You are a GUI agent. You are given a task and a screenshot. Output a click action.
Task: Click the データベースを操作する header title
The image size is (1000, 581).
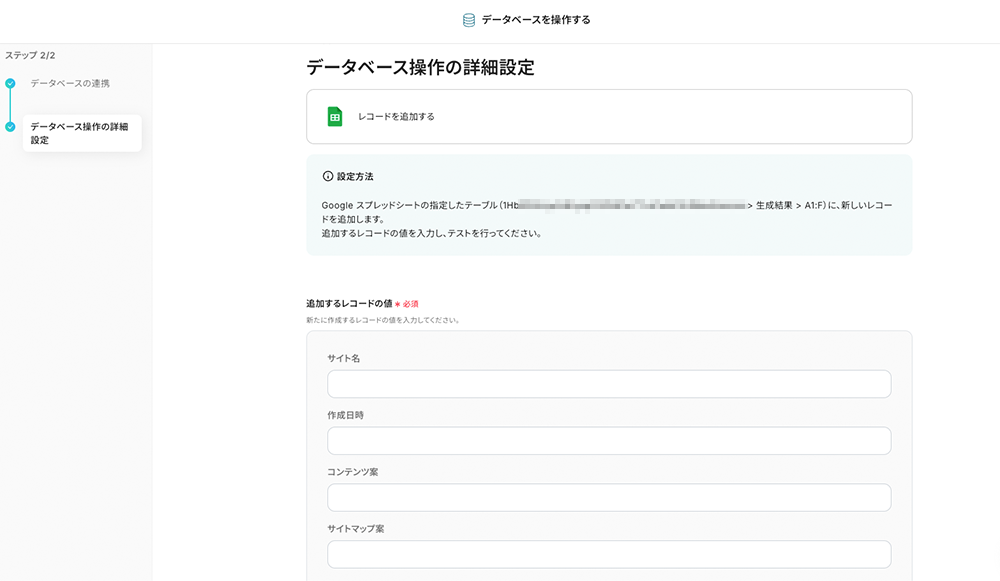pyautogui.click(x=535, y=20)
